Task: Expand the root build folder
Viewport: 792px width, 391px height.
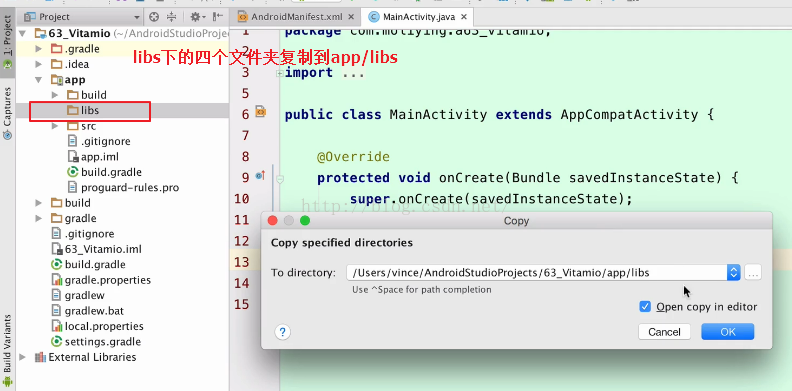Action: click(x=39, y=203)
